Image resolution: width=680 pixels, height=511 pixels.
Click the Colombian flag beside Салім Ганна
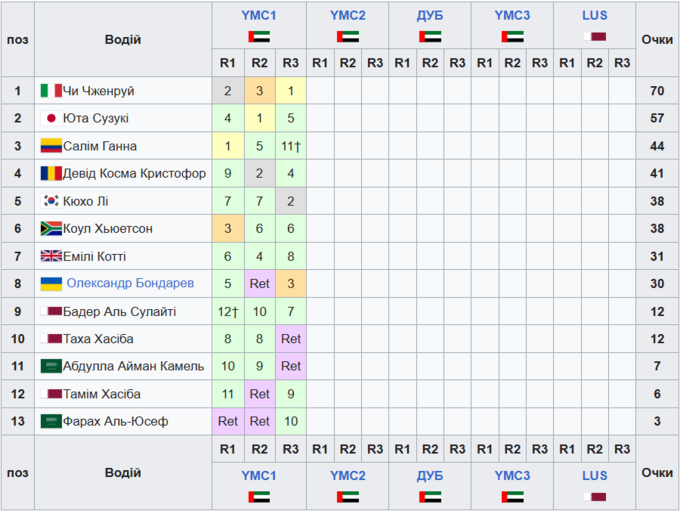51,146
